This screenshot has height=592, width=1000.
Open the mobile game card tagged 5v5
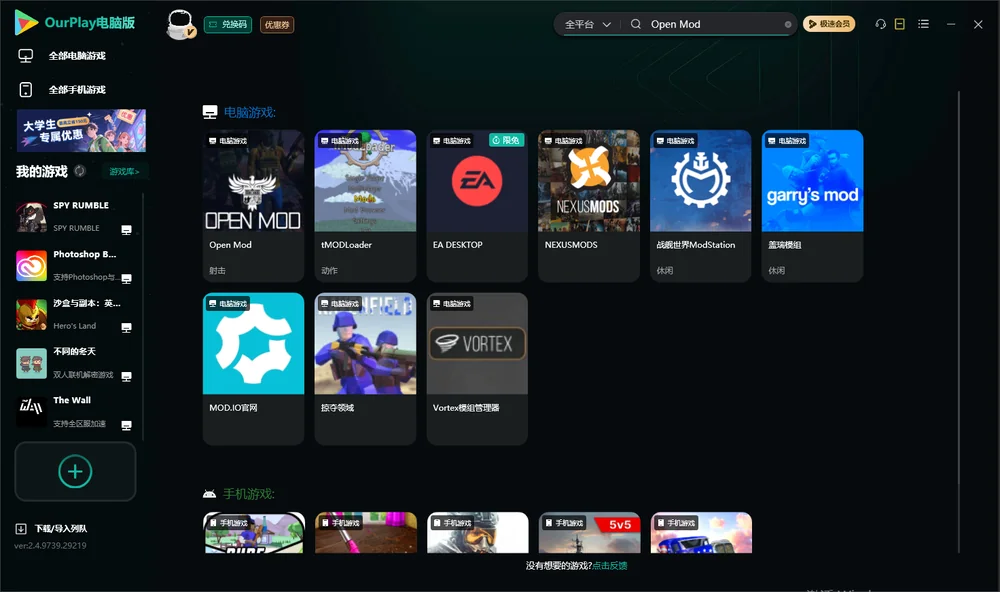[589, 533]
